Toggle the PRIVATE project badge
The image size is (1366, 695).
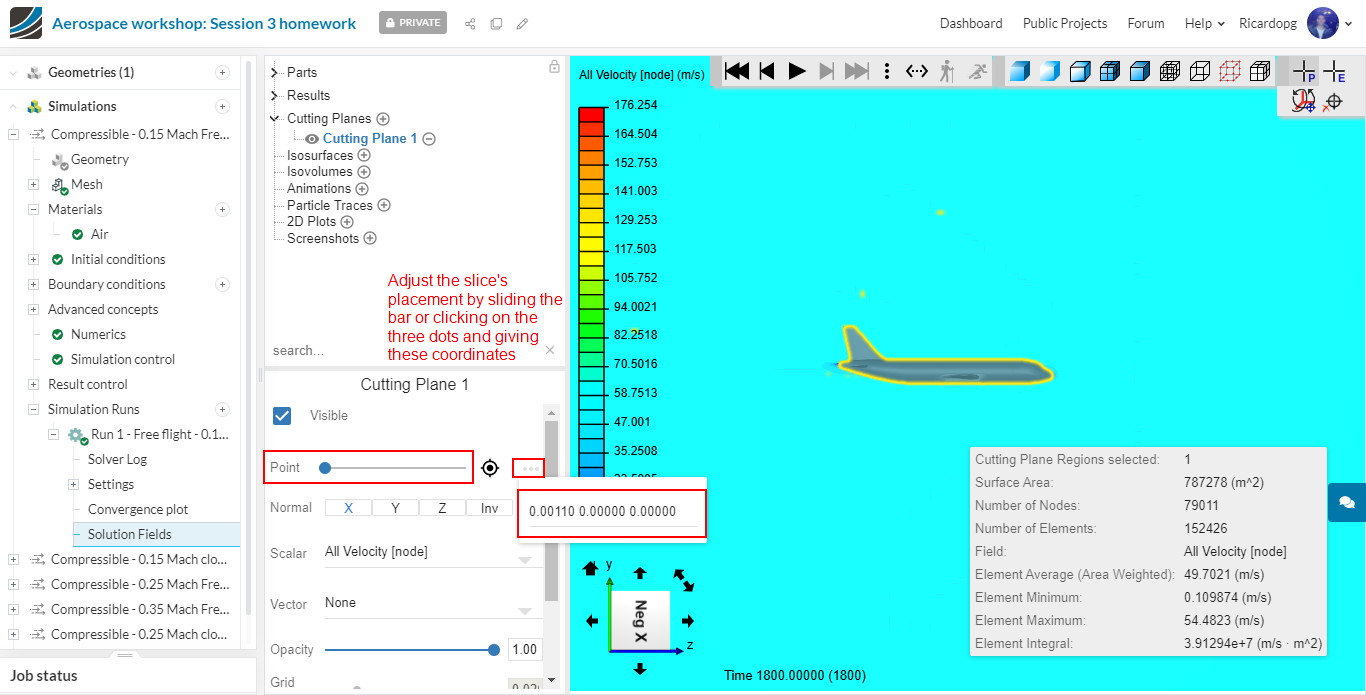point(413,23)
